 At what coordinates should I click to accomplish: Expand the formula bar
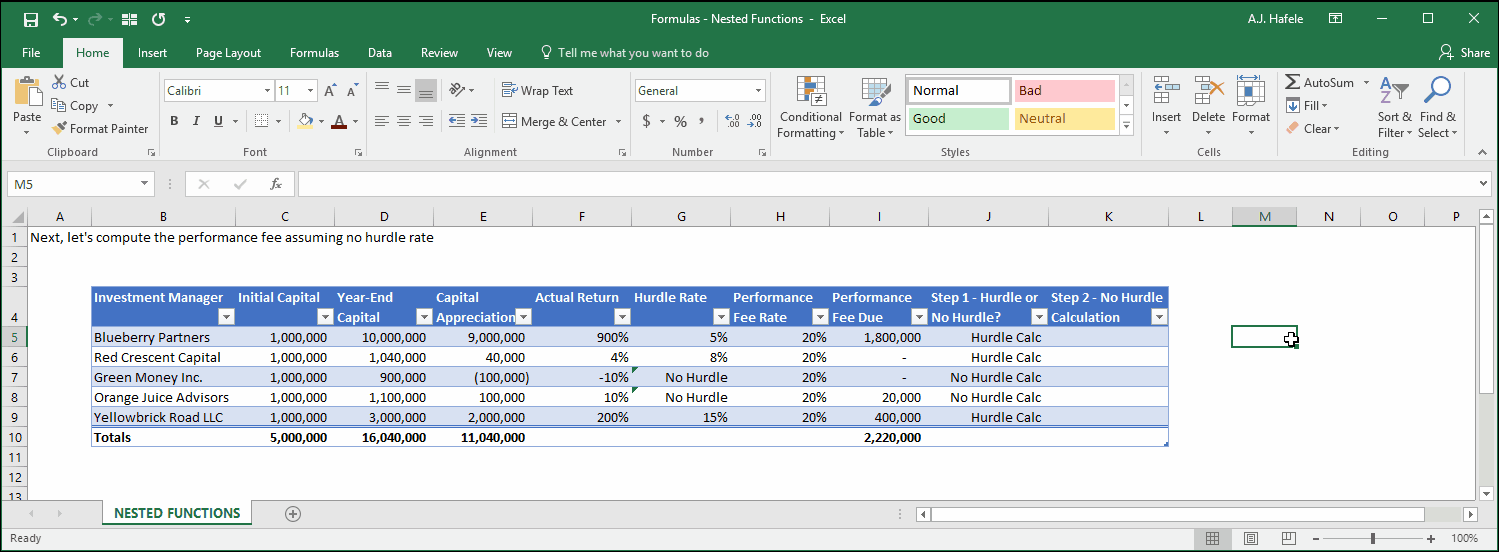point(1484,184)
